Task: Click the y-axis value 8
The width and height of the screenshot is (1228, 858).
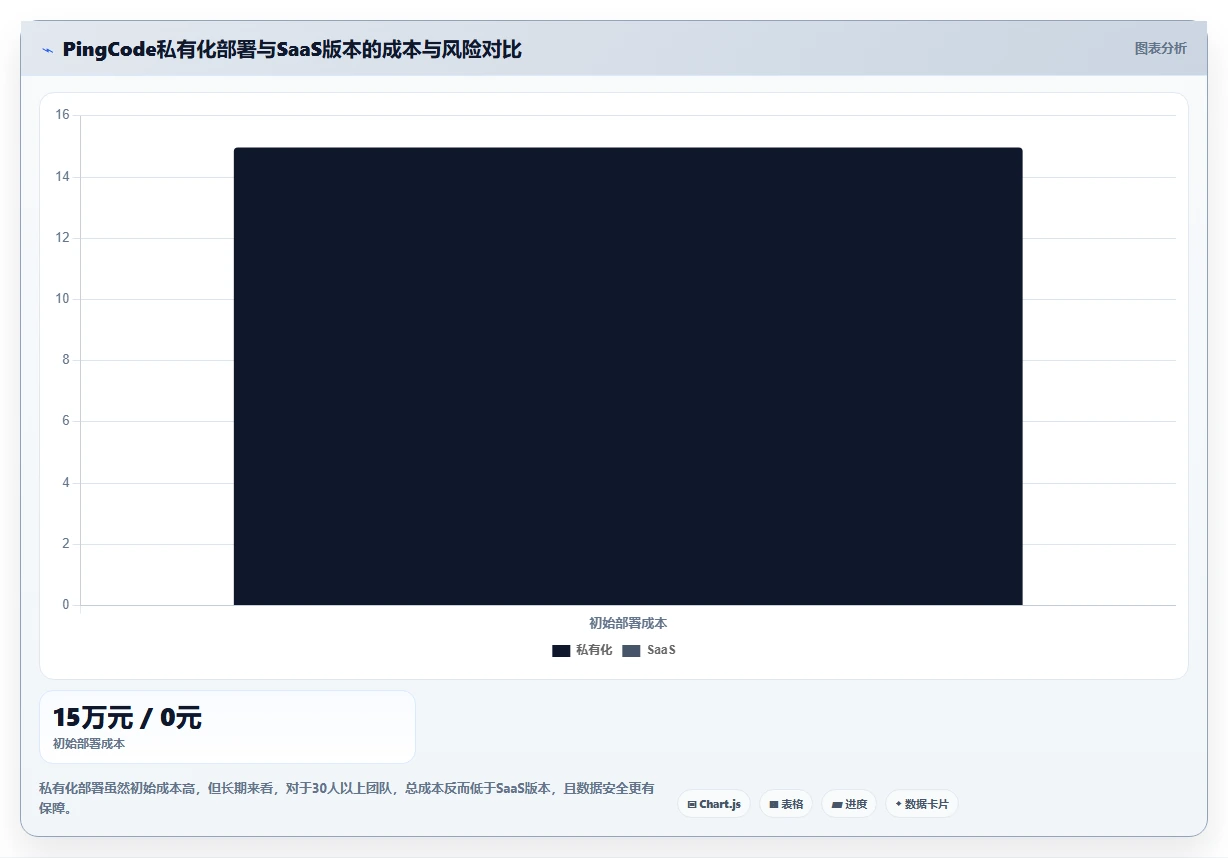Action: pos(66,360)
